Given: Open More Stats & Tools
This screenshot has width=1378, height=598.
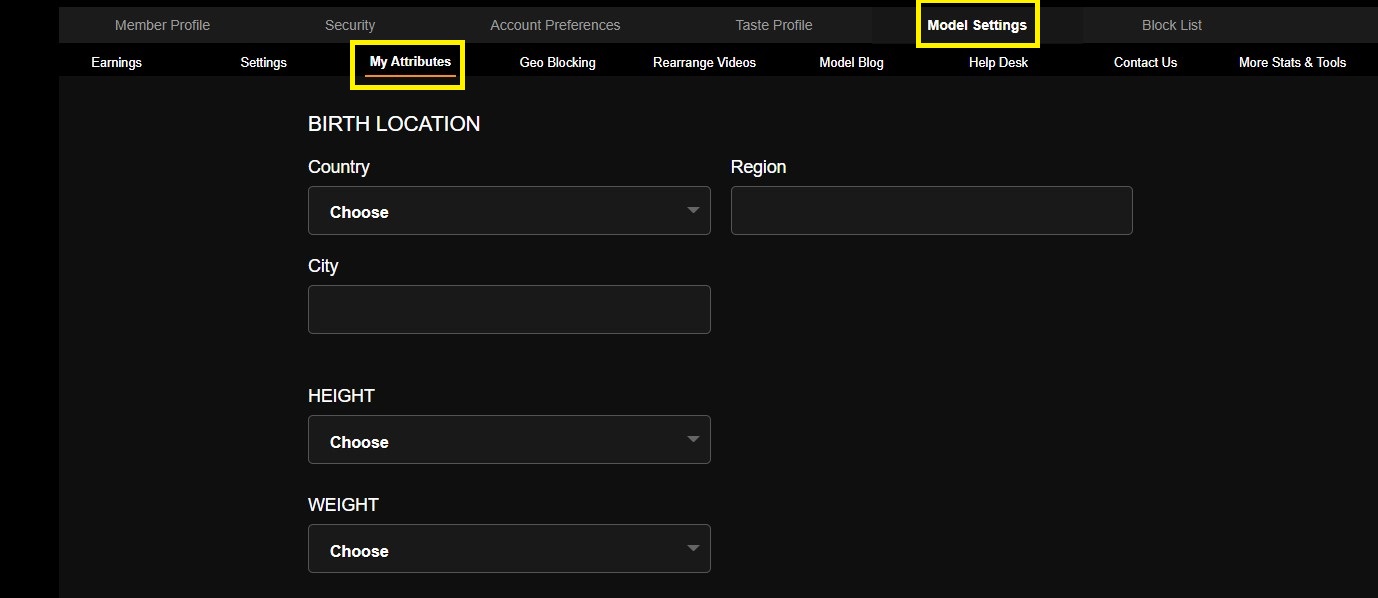Looking at the screenshot, I should click(x=1292, y=62).
